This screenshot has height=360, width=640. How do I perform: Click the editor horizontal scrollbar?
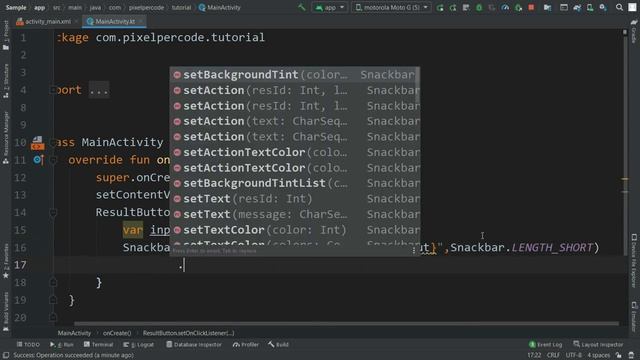(x=346, y=324)
